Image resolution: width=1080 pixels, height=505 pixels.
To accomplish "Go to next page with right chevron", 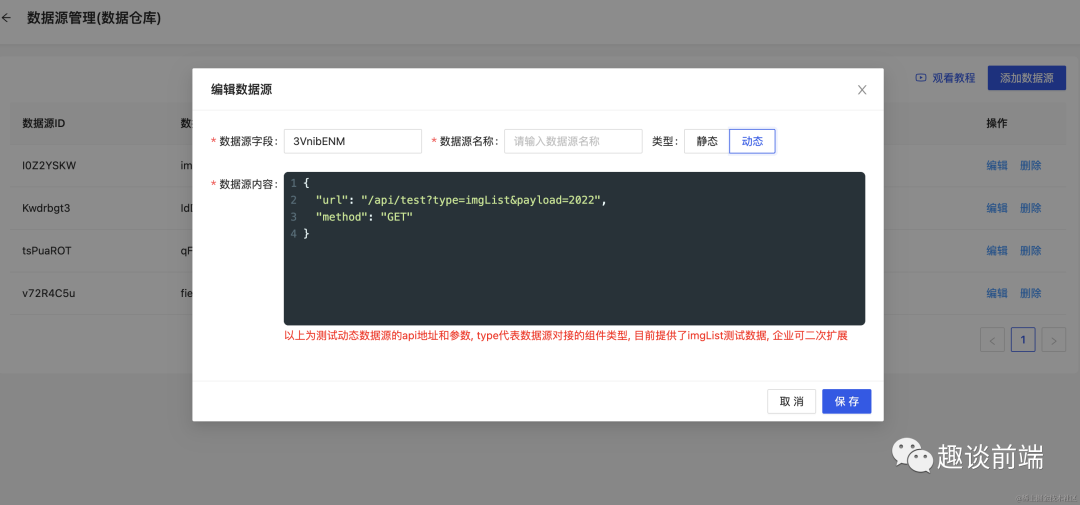I will (x=1054, y=340).
